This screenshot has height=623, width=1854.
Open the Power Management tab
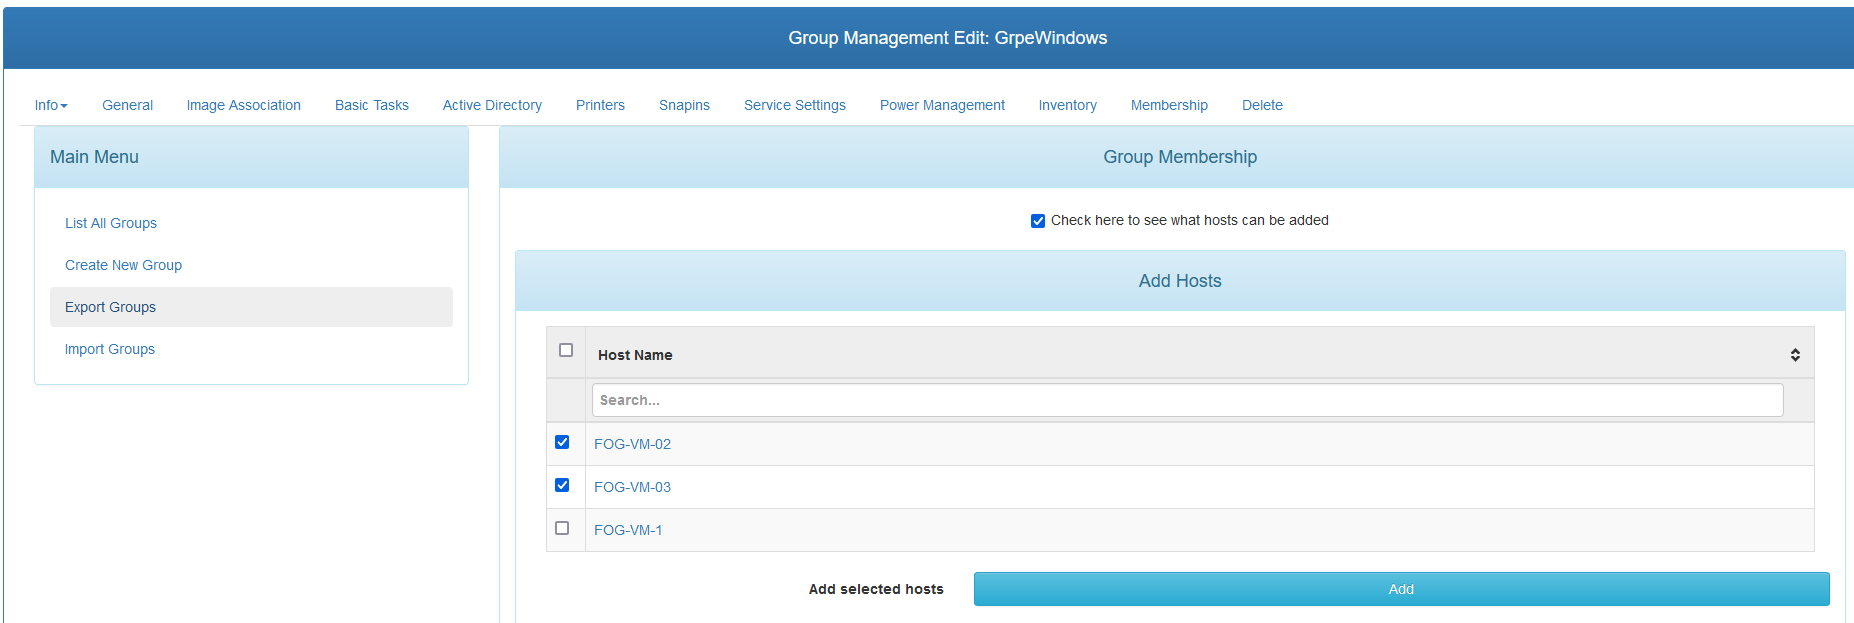pos(942,105)
